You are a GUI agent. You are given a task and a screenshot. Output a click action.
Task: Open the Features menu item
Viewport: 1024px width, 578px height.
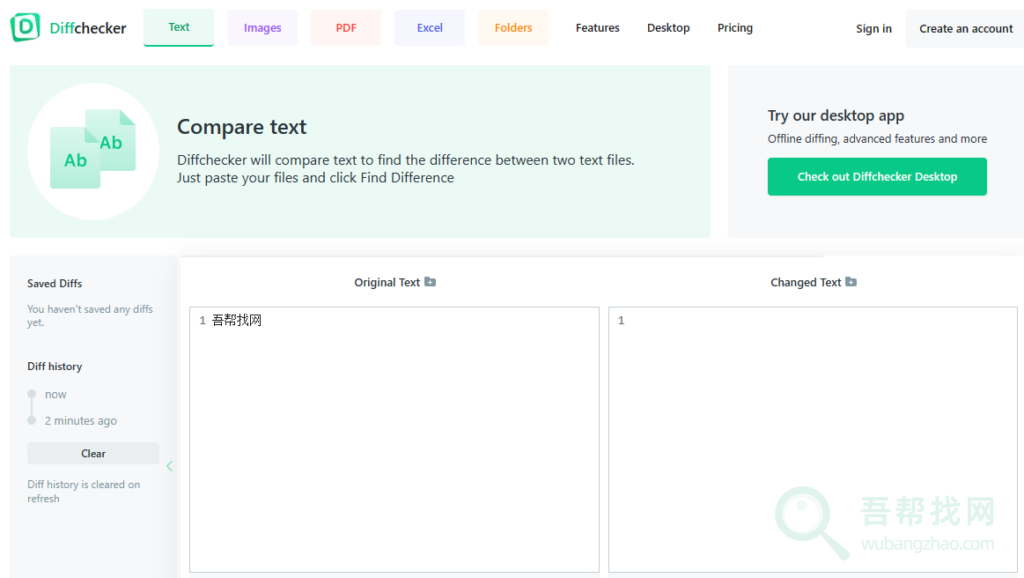[597, 28]
